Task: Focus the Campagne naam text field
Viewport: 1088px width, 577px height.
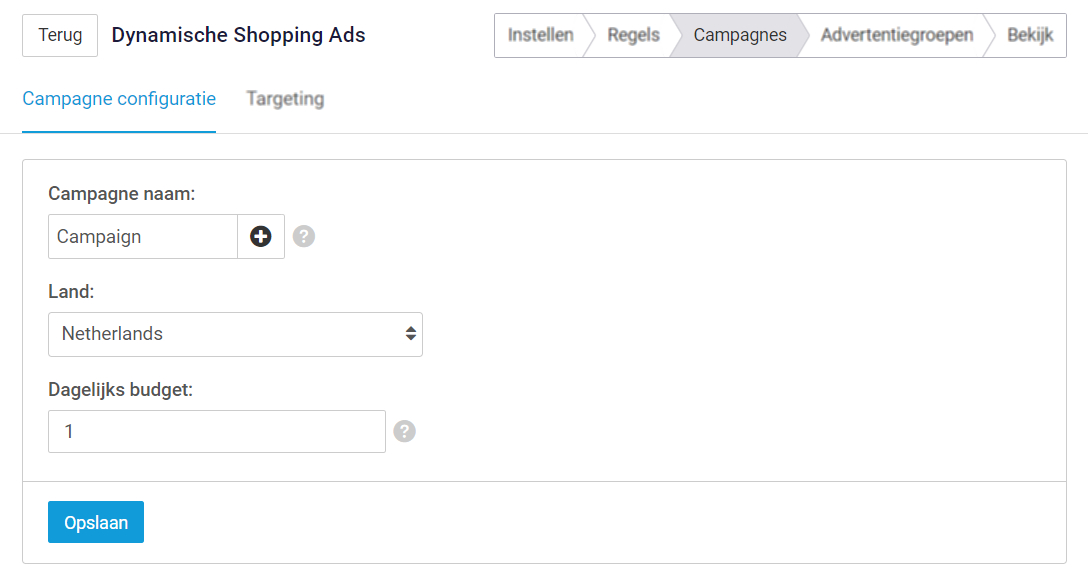Action: [x=143, y=236]
